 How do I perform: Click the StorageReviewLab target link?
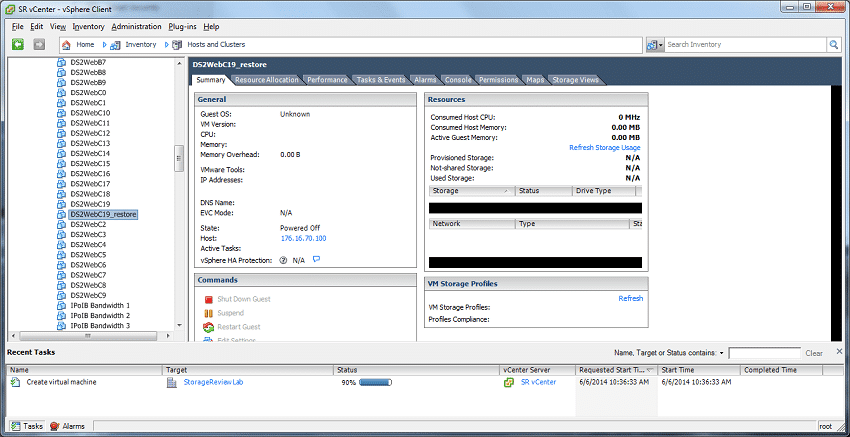coord(213,382)
